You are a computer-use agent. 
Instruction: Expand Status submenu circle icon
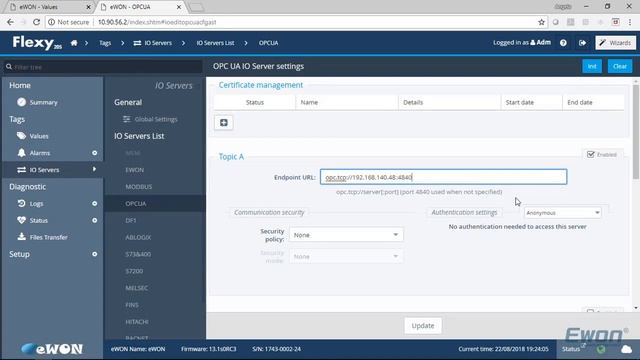tap(94, 220)
